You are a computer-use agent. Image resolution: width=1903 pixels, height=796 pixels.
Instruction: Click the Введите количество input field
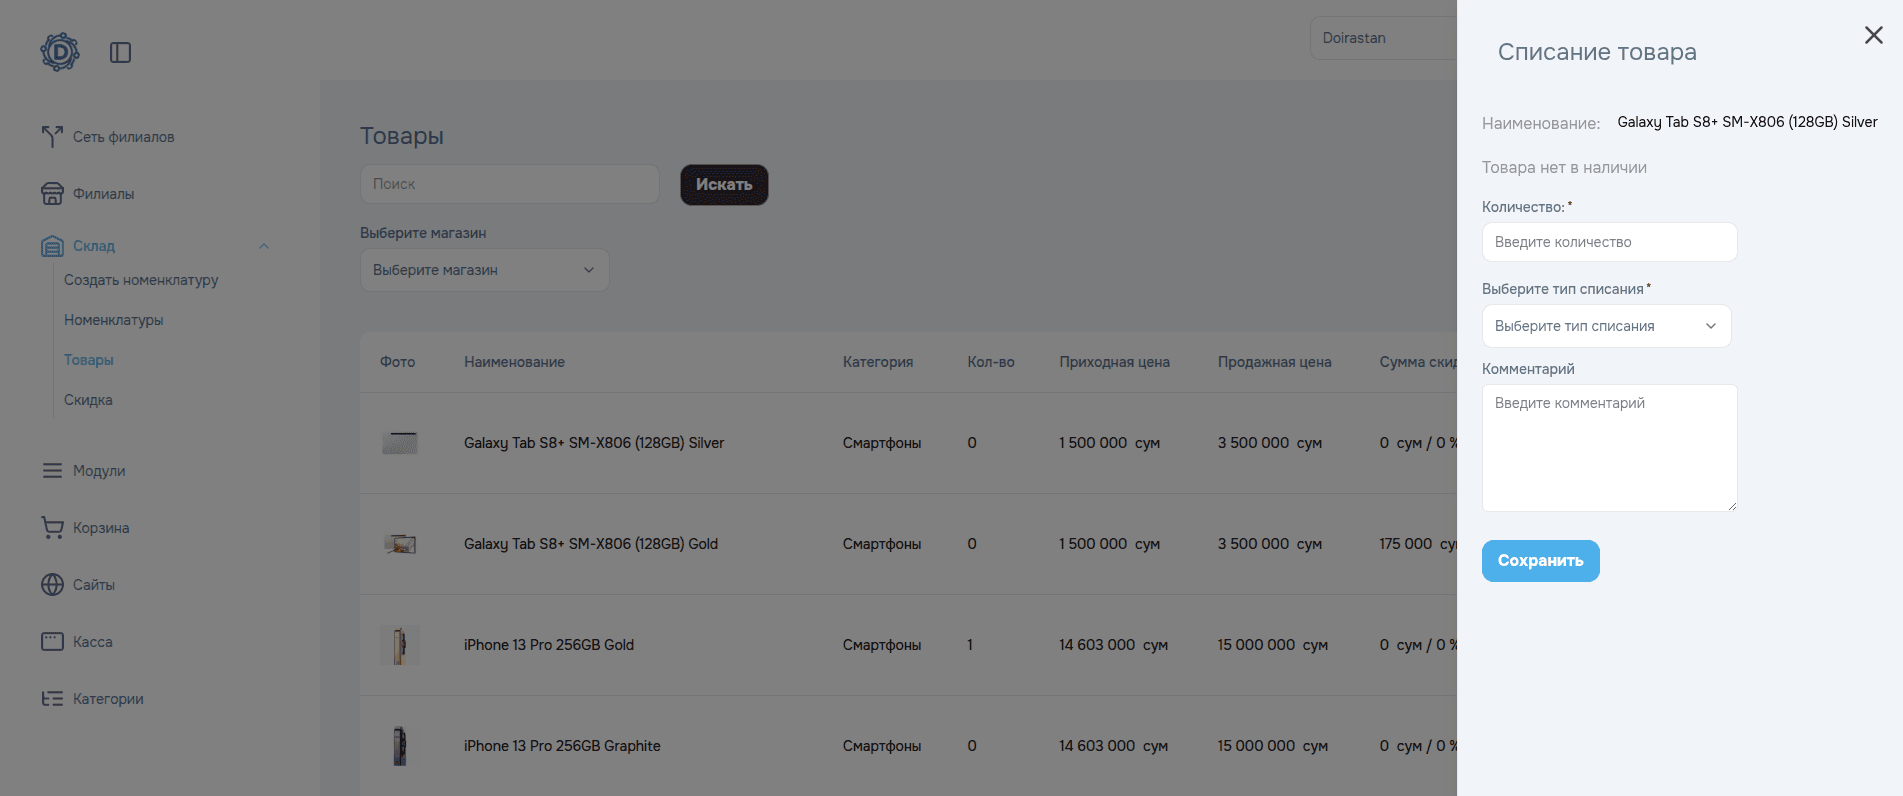click(1608, 242)
